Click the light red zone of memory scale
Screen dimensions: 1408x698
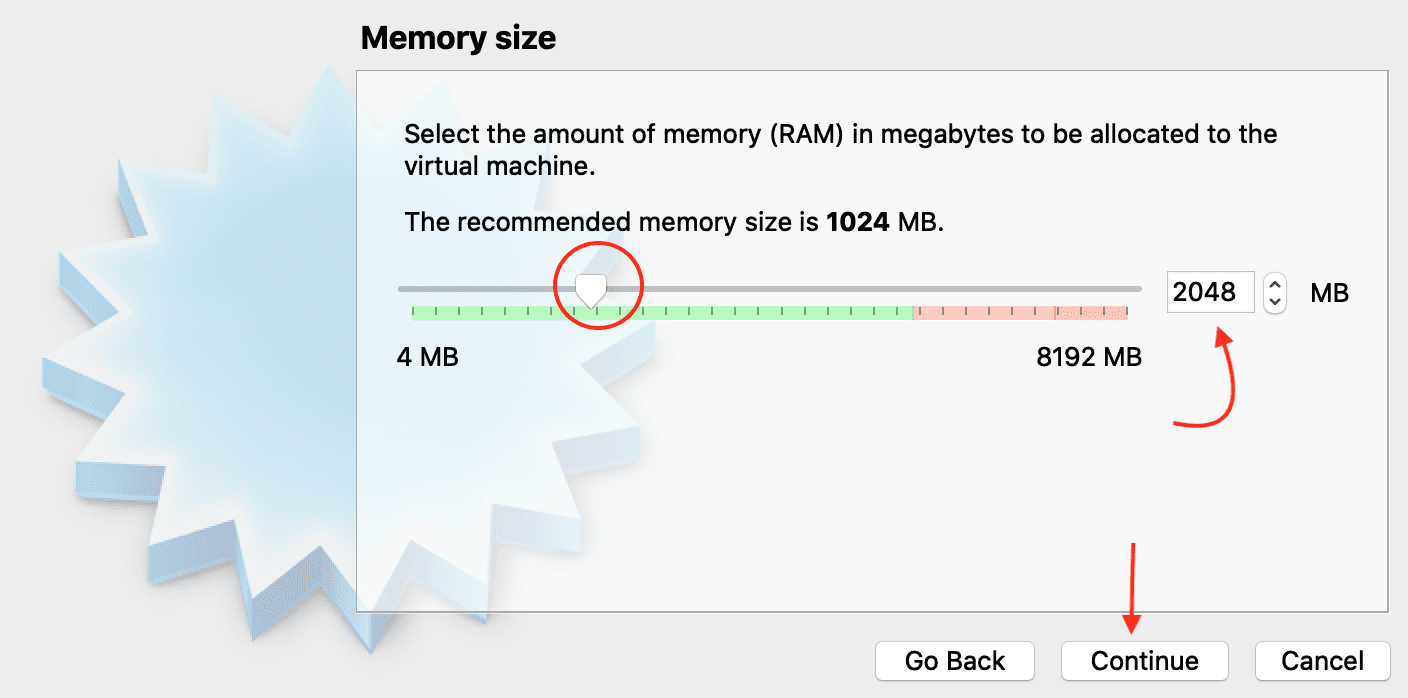(980, 313)
